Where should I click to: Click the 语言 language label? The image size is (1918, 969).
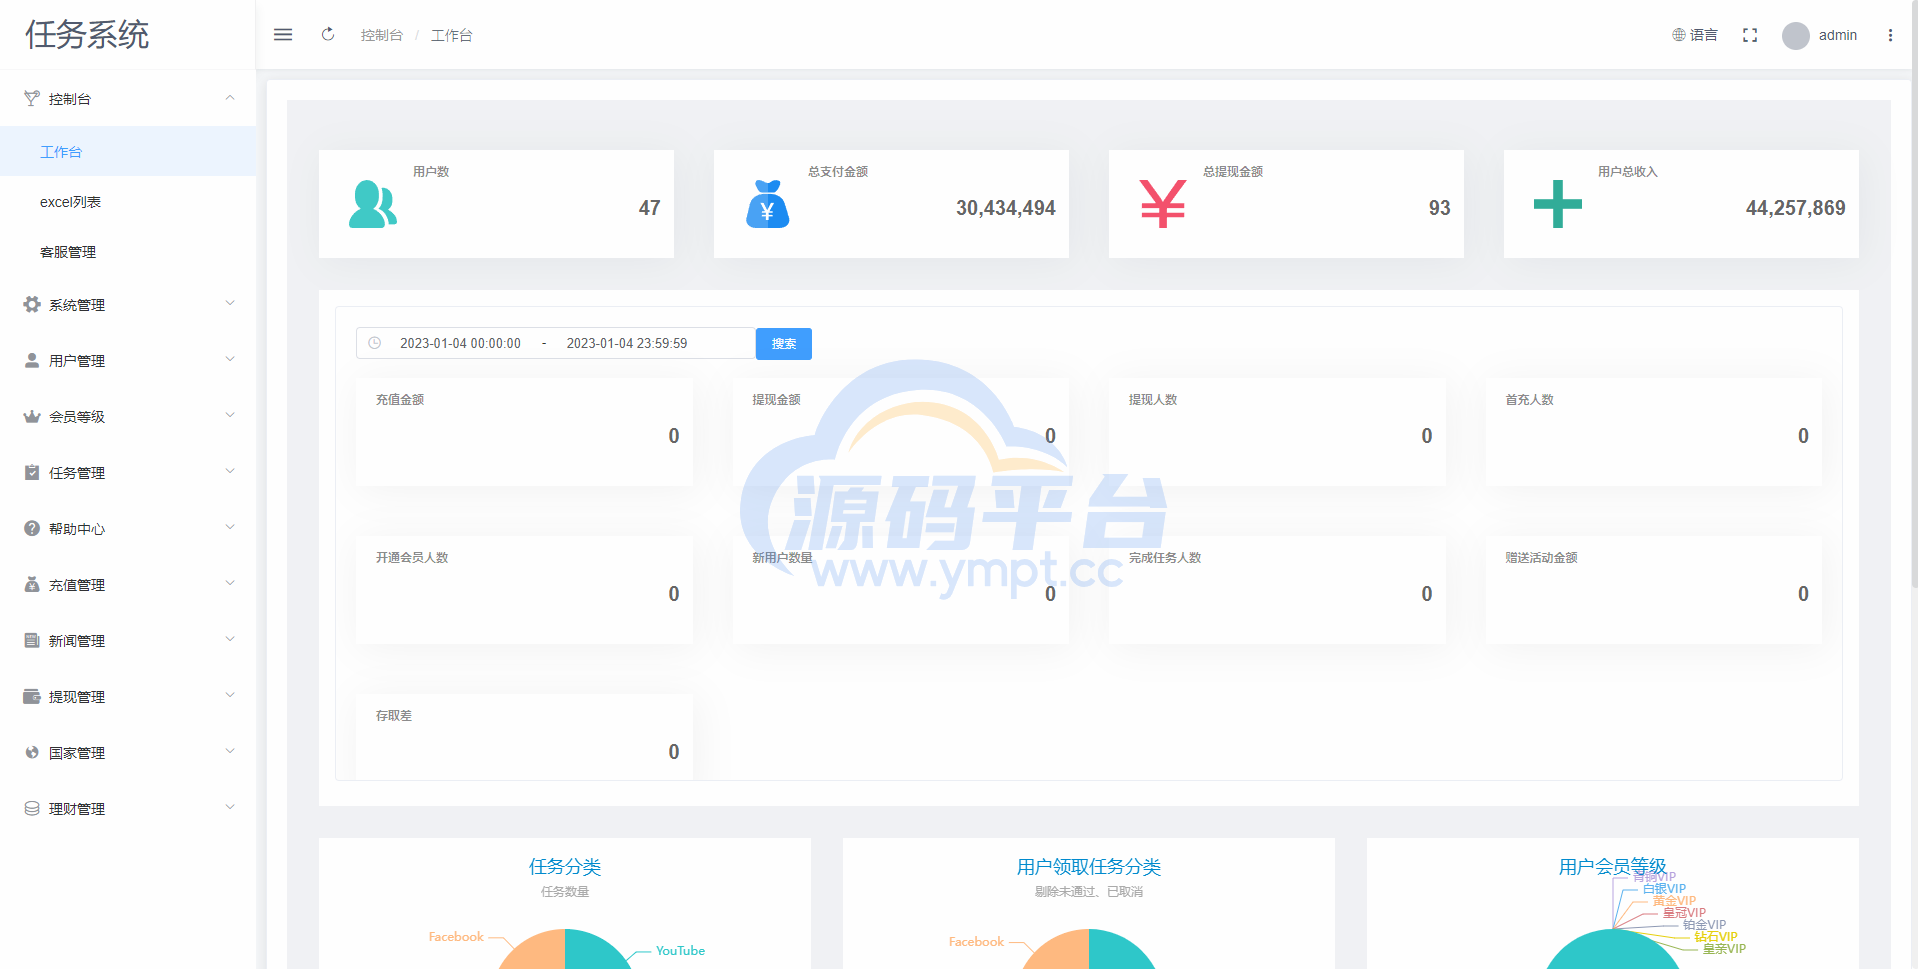point(1704,35)
